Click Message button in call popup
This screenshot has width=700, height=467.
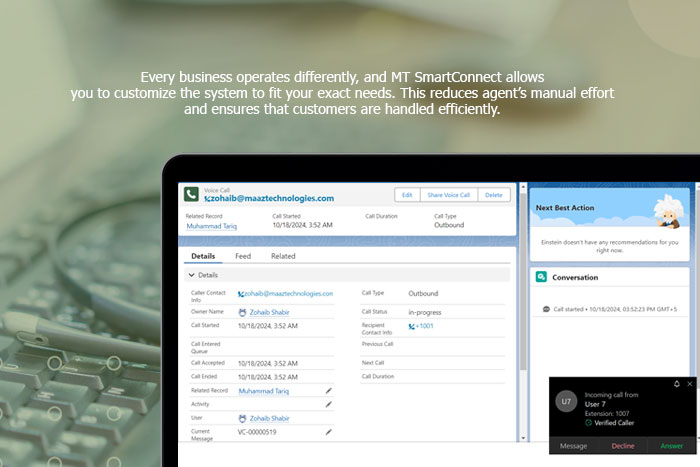573,446
